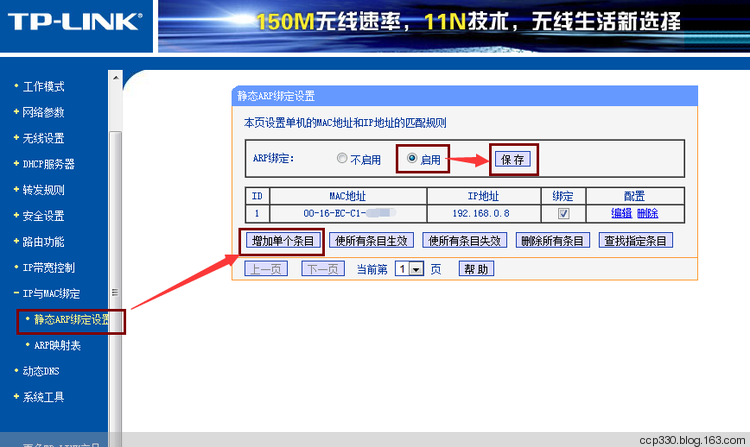The image size is (750, 447).
Task: Collapse the IP与MAC绑定 sidebar section
Action: click(x=51, y=294)
